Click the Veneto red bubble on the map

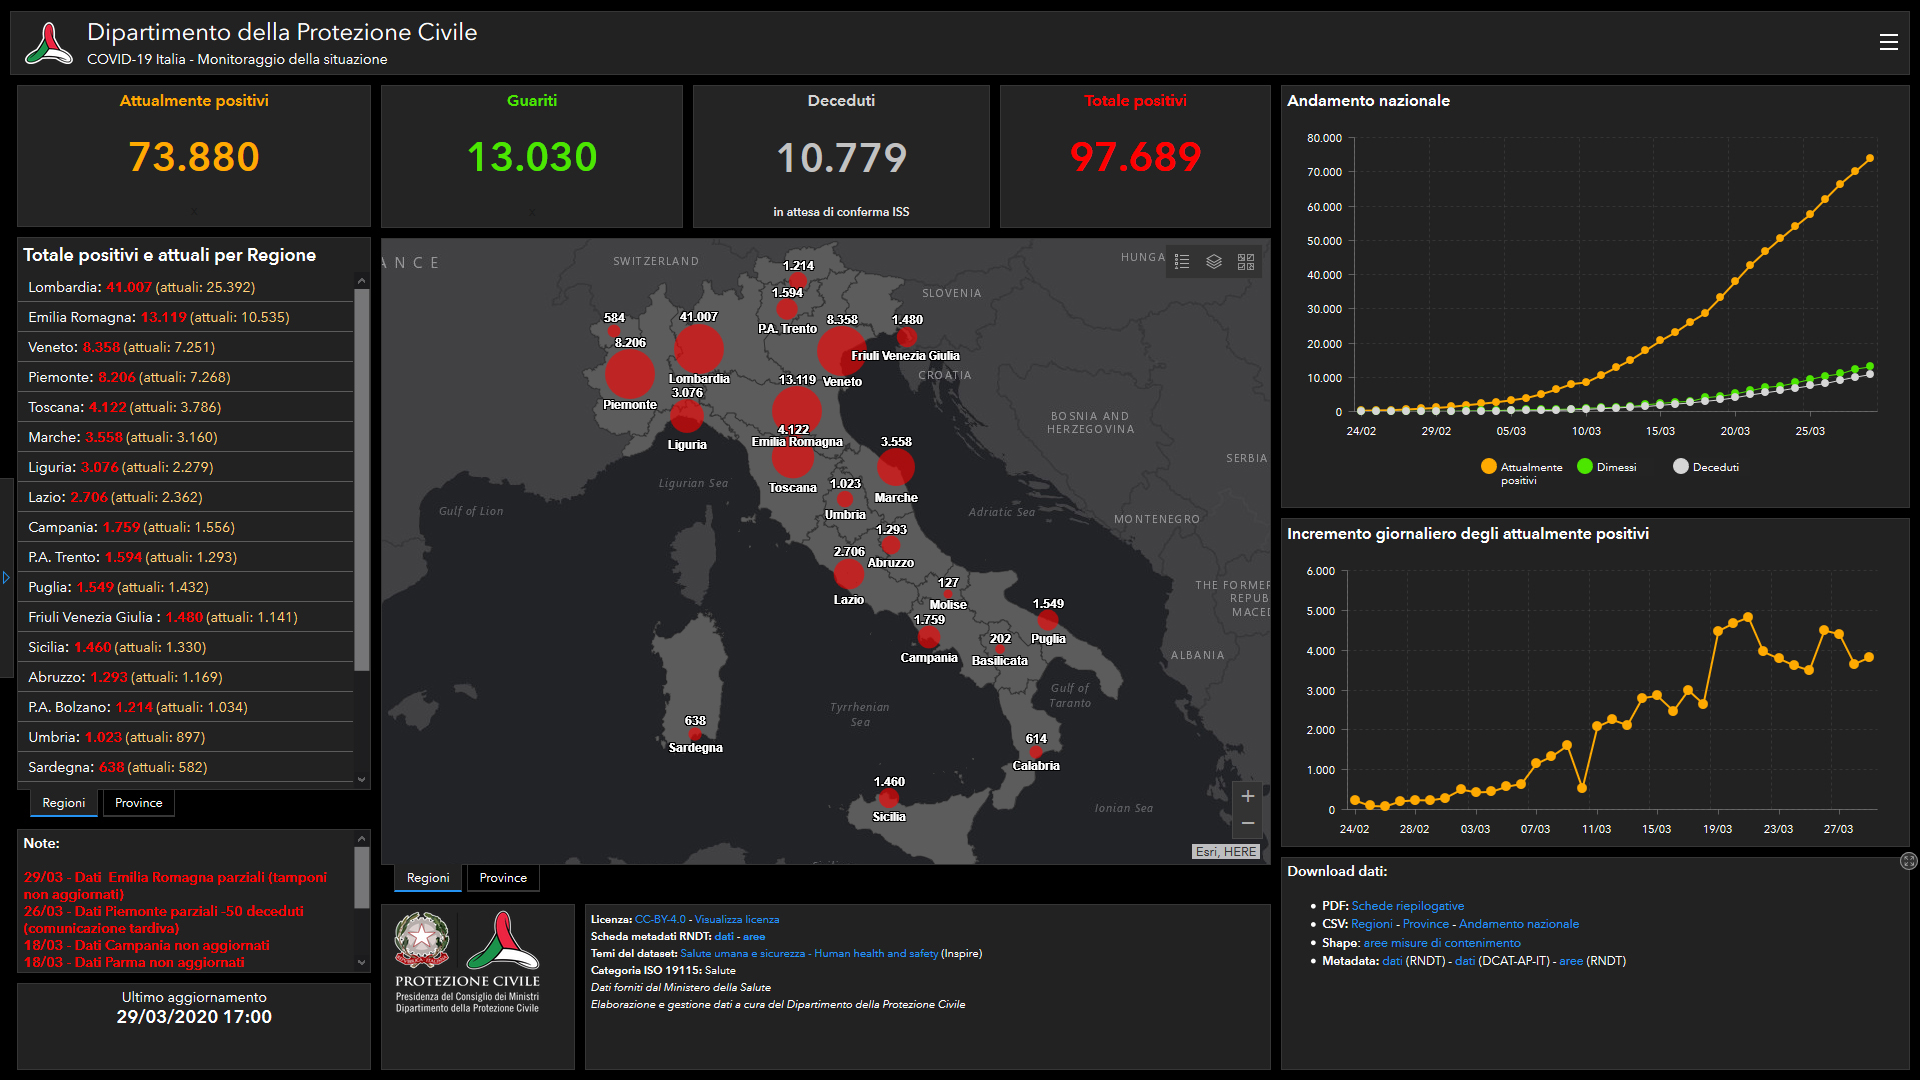pyautogui.click(x=842, y=351)
